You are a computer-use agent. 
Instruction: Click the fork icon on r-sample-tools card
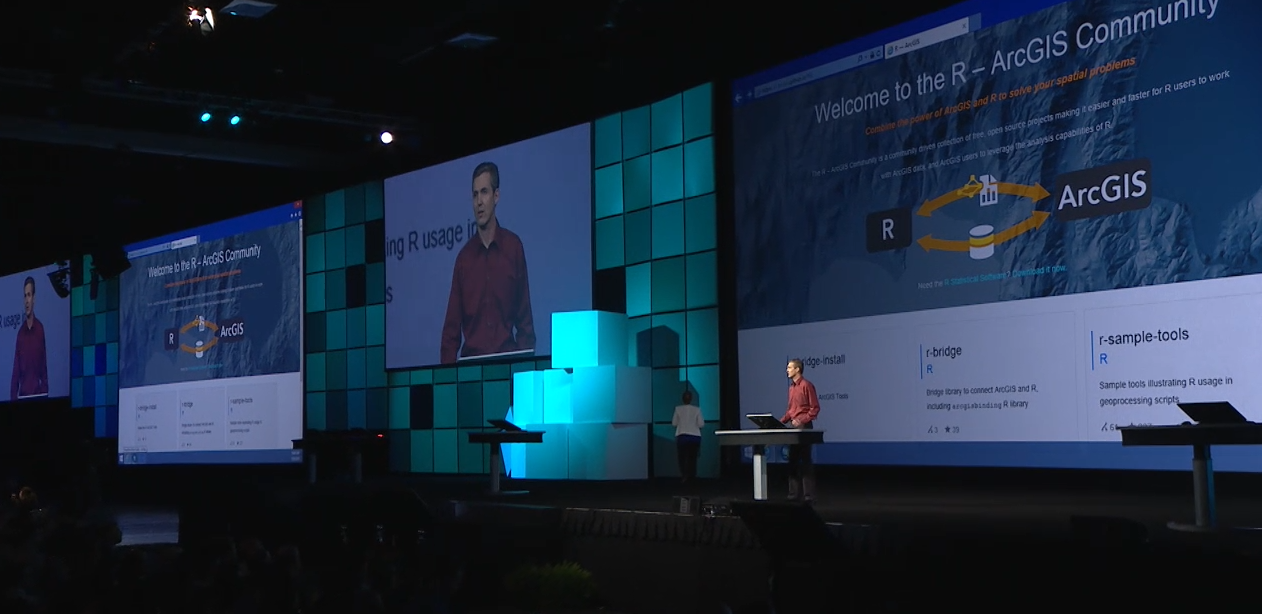[x=1103, y=428]
